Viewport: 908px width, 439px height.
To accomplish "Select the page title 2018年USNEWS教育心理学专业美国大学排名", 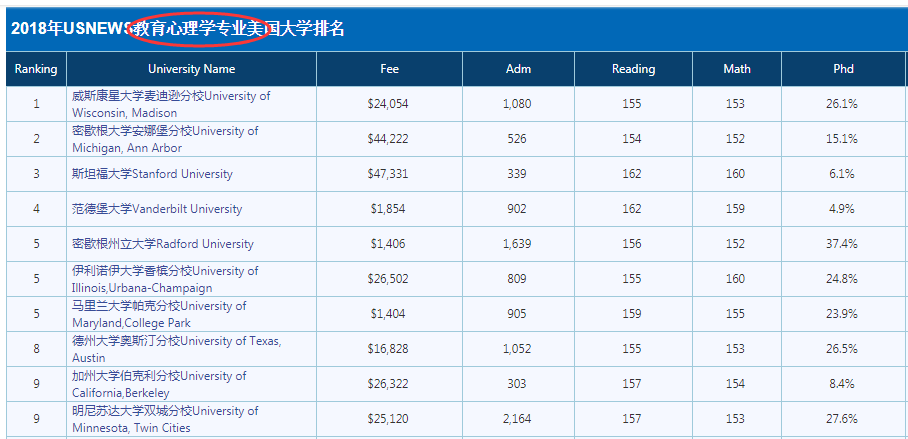I will coord(178,28).
